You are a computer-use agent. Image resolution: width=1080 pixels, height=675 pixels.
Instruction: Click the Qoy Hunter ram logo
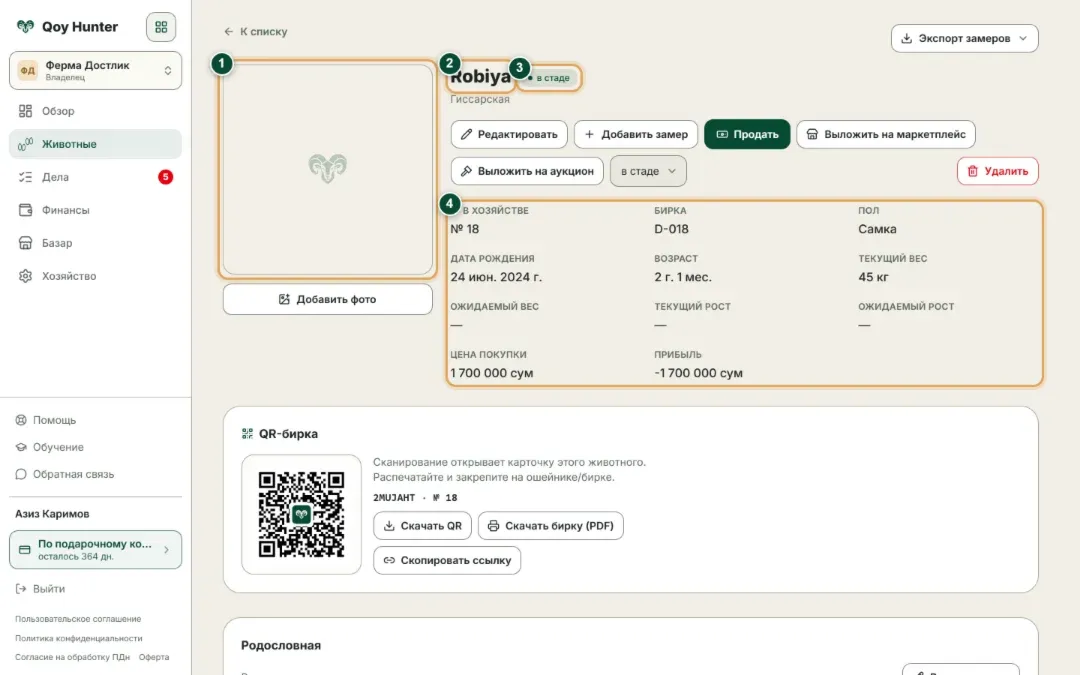tap(25, 27)
